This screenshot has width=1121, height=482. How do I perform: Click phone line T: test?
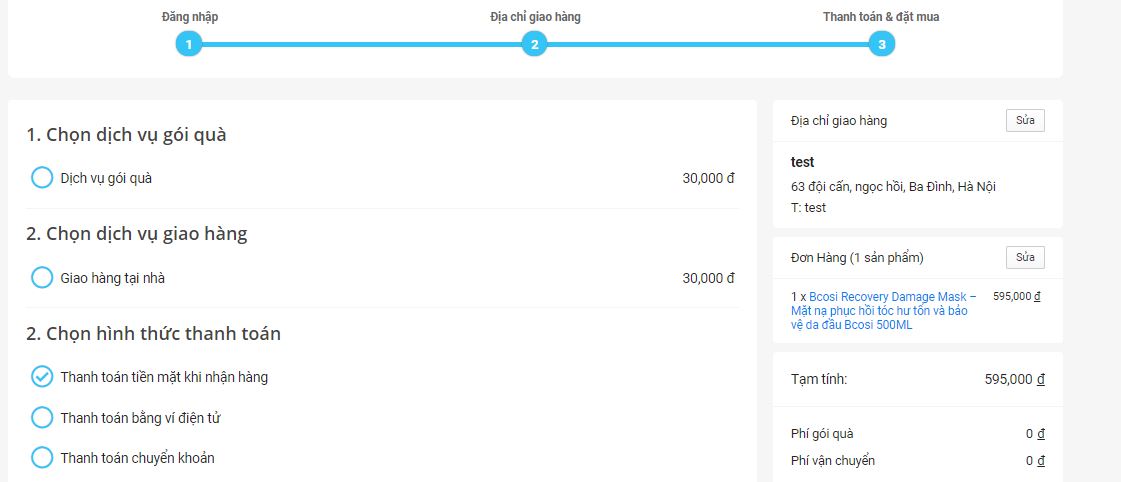click(809, 208)
